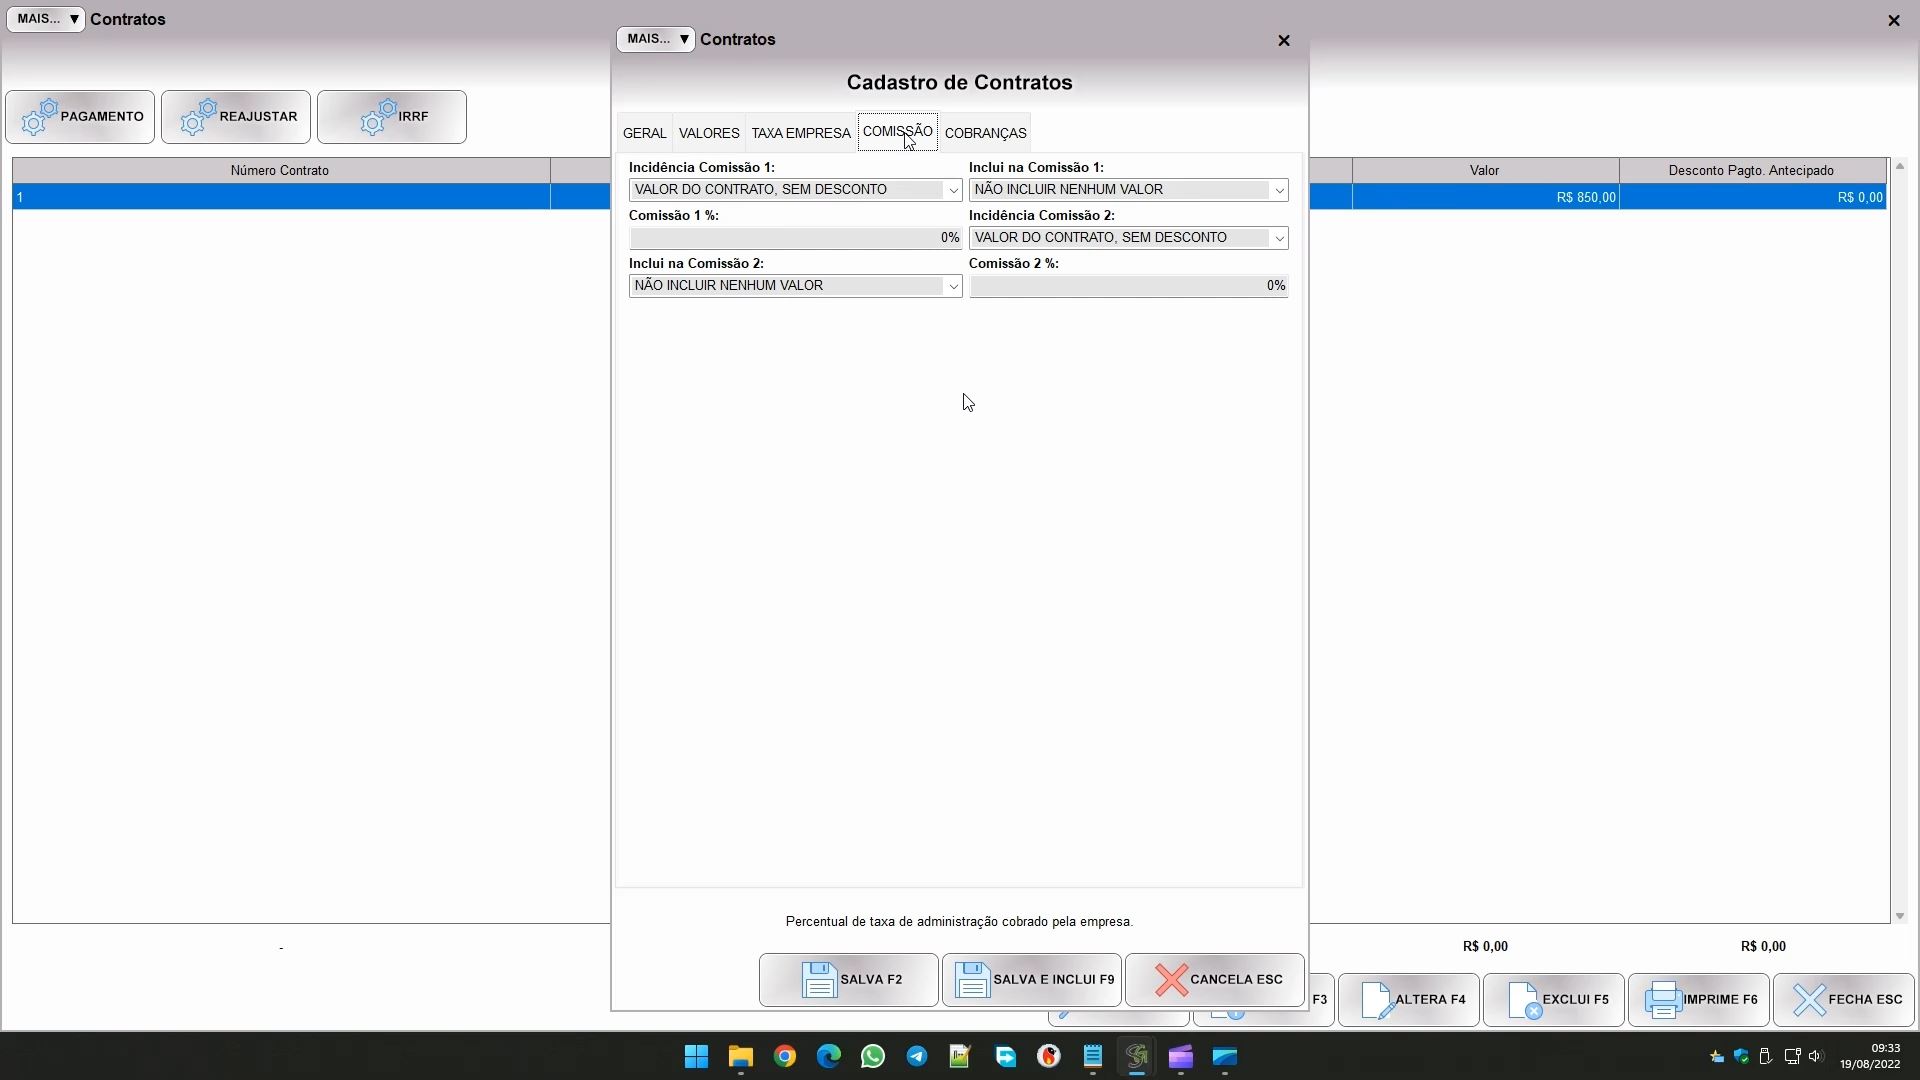Open WhatsApp from the taskbar
The image size is (1920, 1080).
click(x=872, y=1057)
